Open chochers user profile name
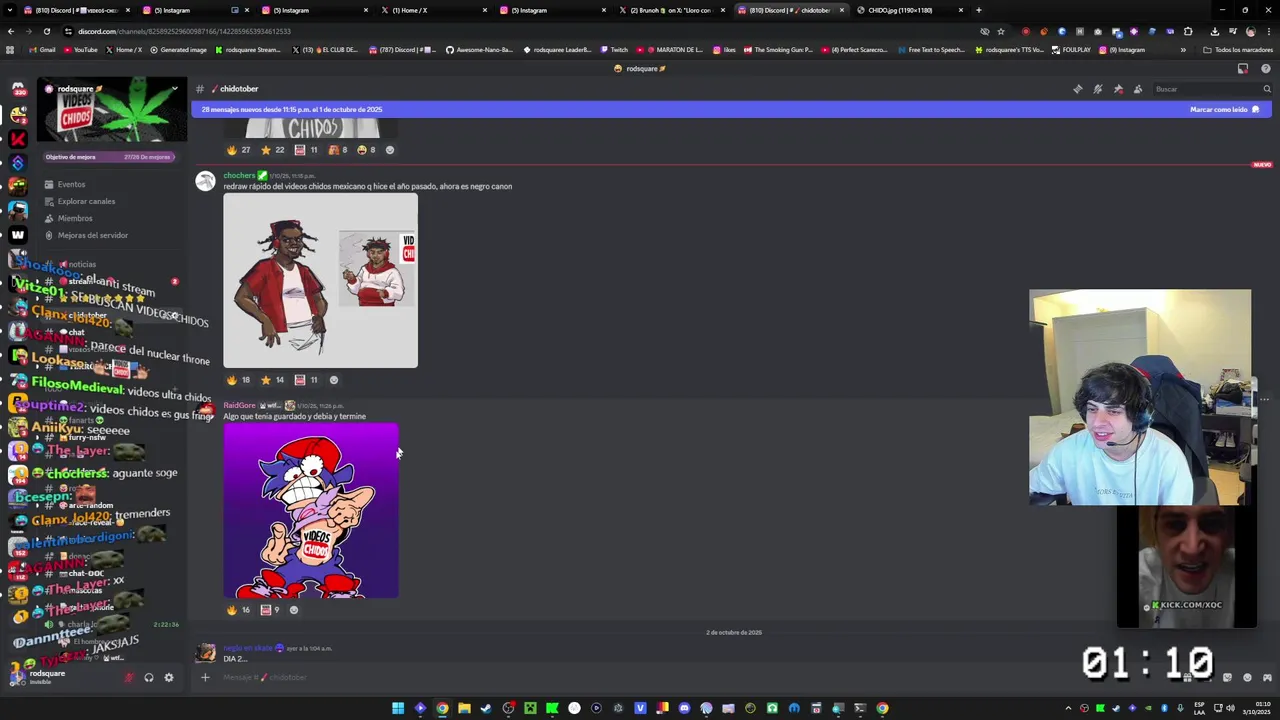This screenshot has height=720, width=1280. tap(239, 175)
